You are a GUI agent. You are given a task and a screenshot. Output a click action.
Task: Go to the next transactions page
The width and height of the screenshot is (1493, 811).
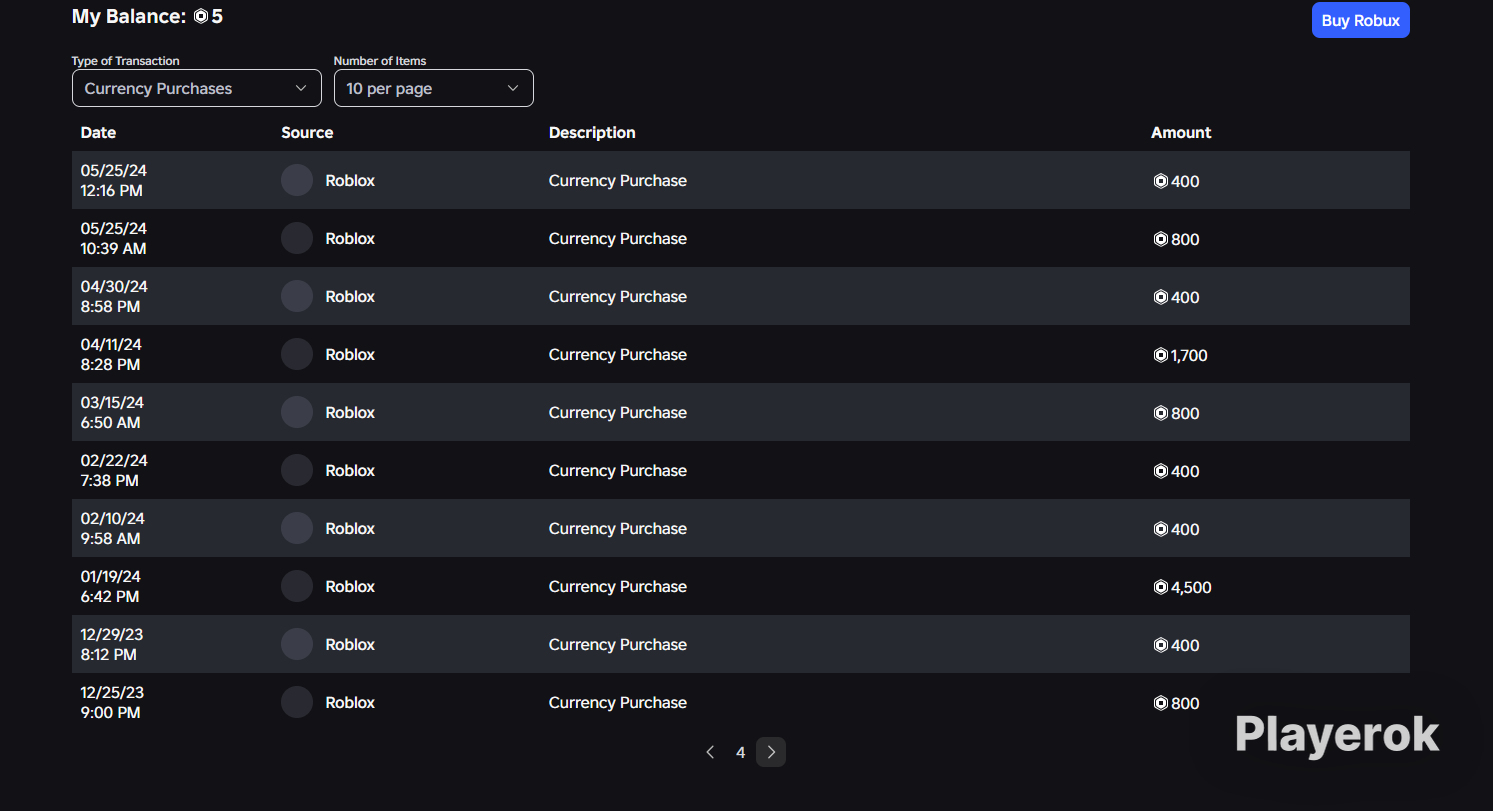click(771, 752)
